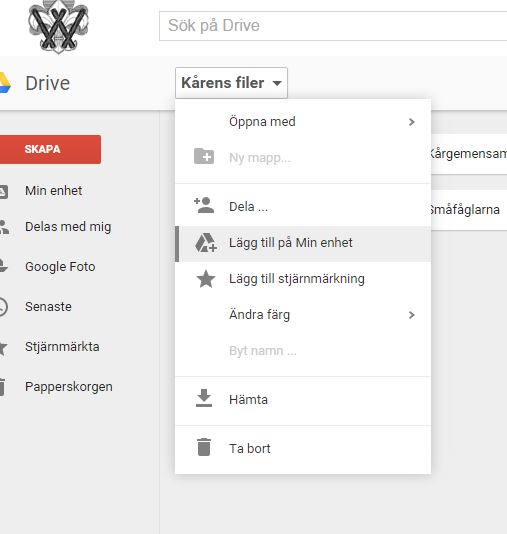Click the trash can icon in menu
507x534 pixels.
204,447
